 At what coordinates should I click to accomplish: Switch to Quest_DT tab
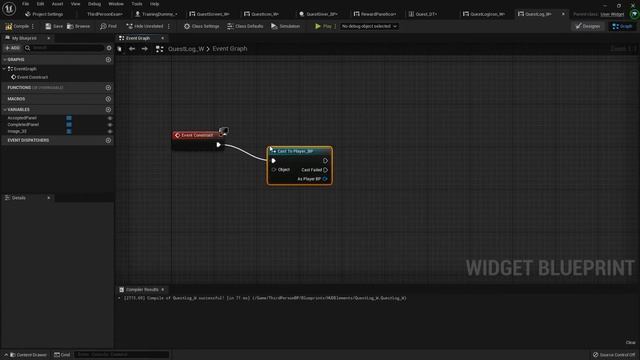422,14
